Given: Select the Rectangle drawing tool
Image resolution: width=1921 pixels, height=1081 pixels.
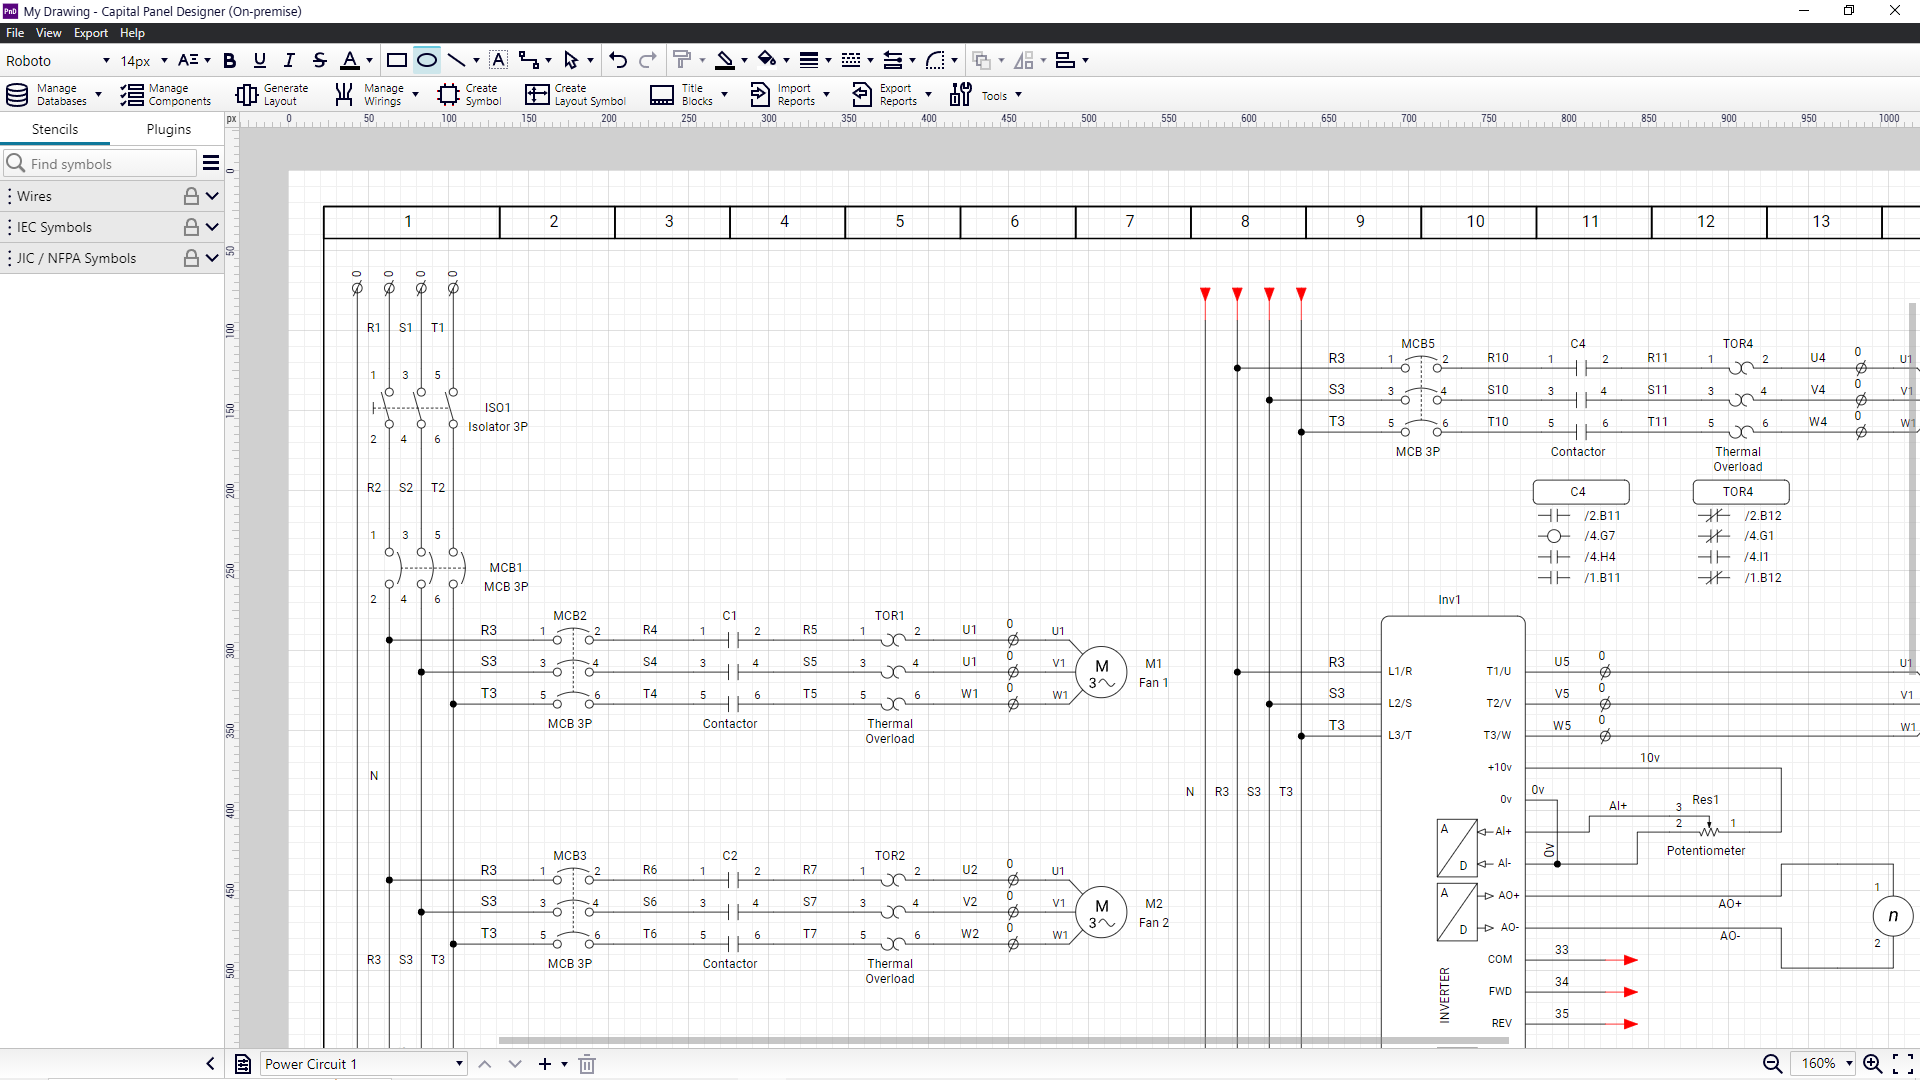Looking at the screenshot, I should pyautogui.click(x=396, y=60).
